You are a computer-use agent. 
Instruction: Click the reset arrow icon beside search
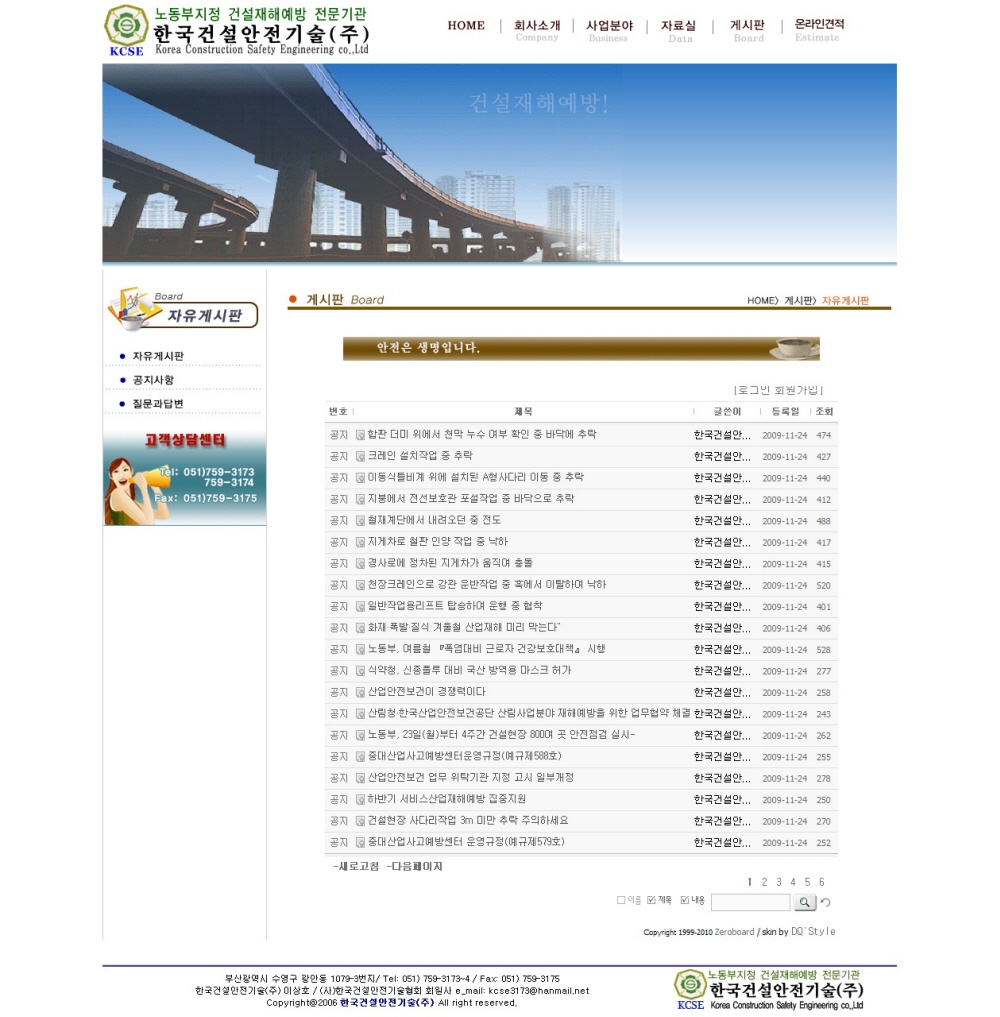tap(826, 903)
